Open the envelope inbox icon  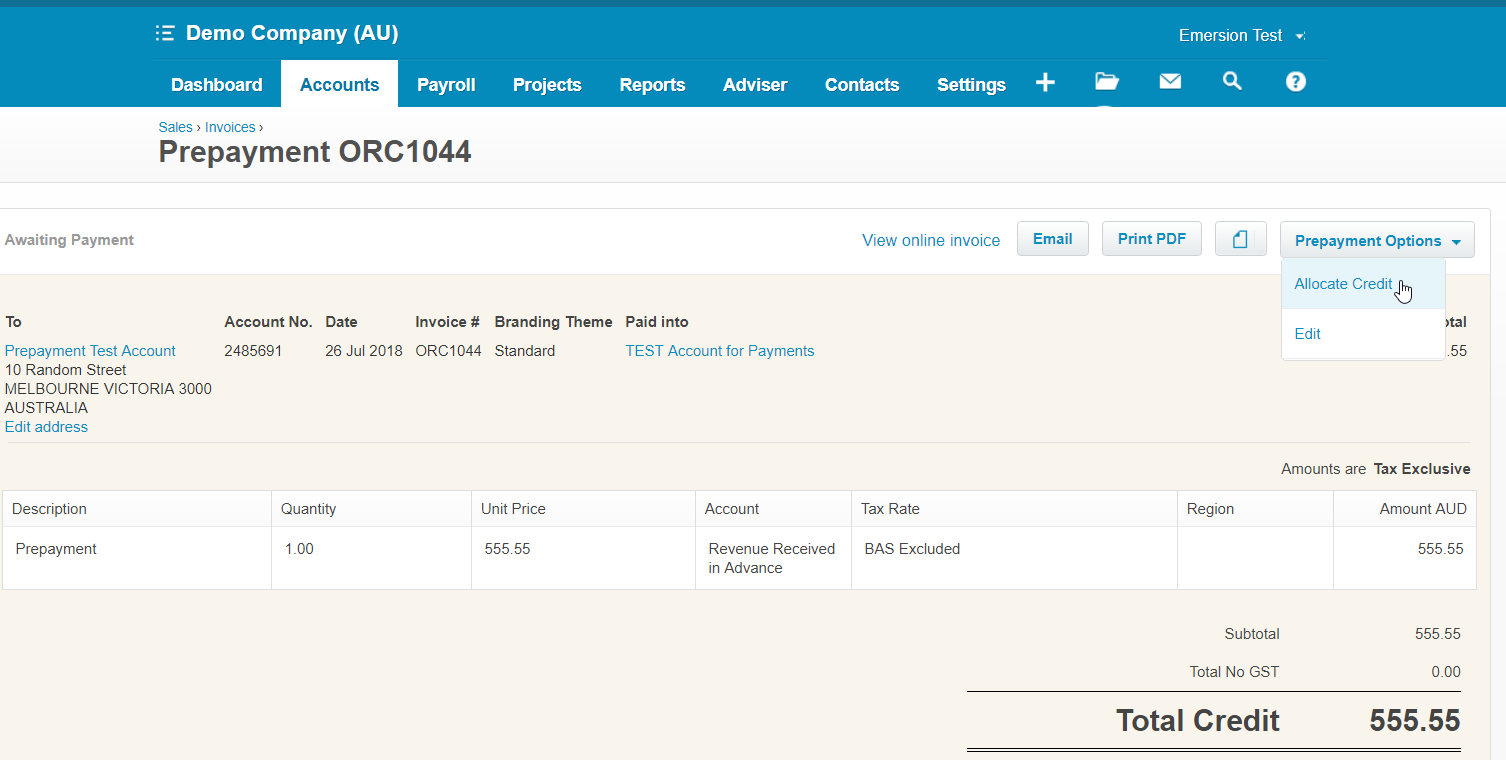point(1170,82)
